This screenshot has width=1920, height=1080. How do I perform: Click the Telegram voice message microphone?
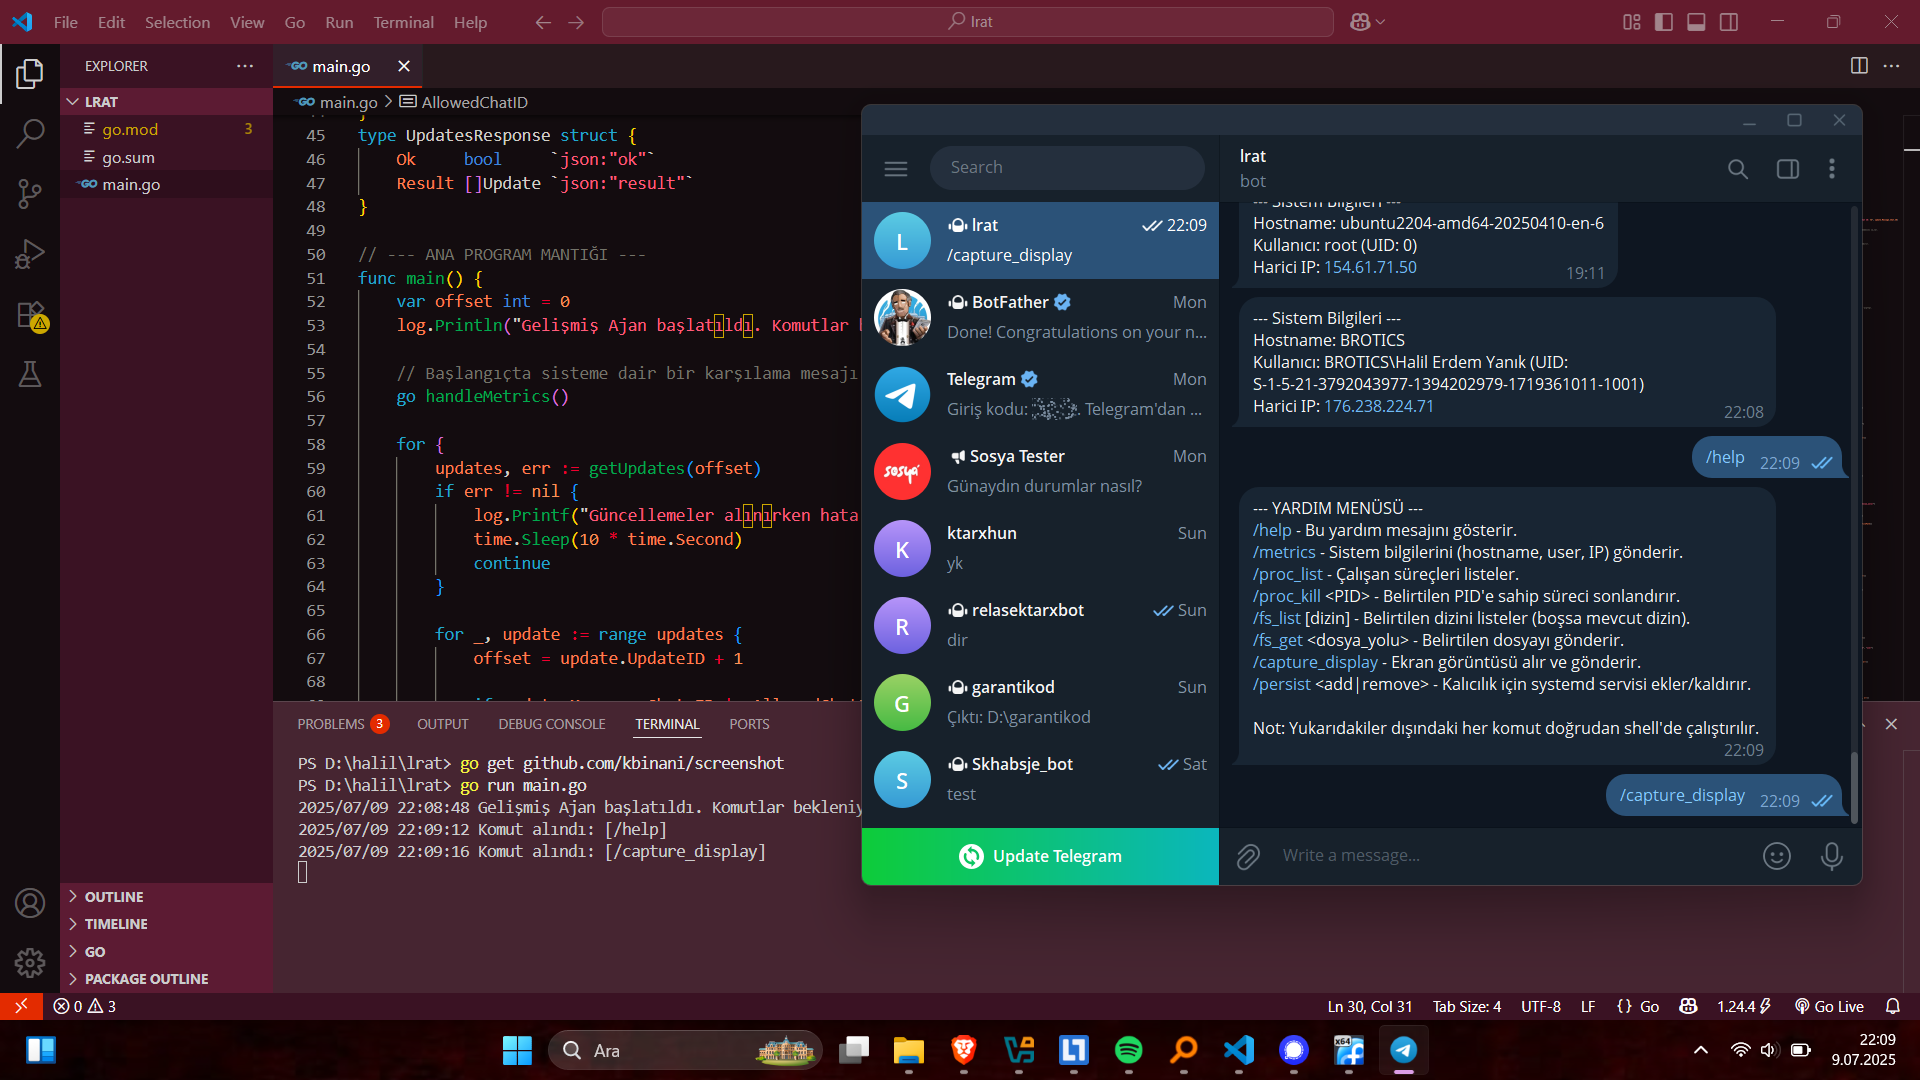coord(1831,856)
